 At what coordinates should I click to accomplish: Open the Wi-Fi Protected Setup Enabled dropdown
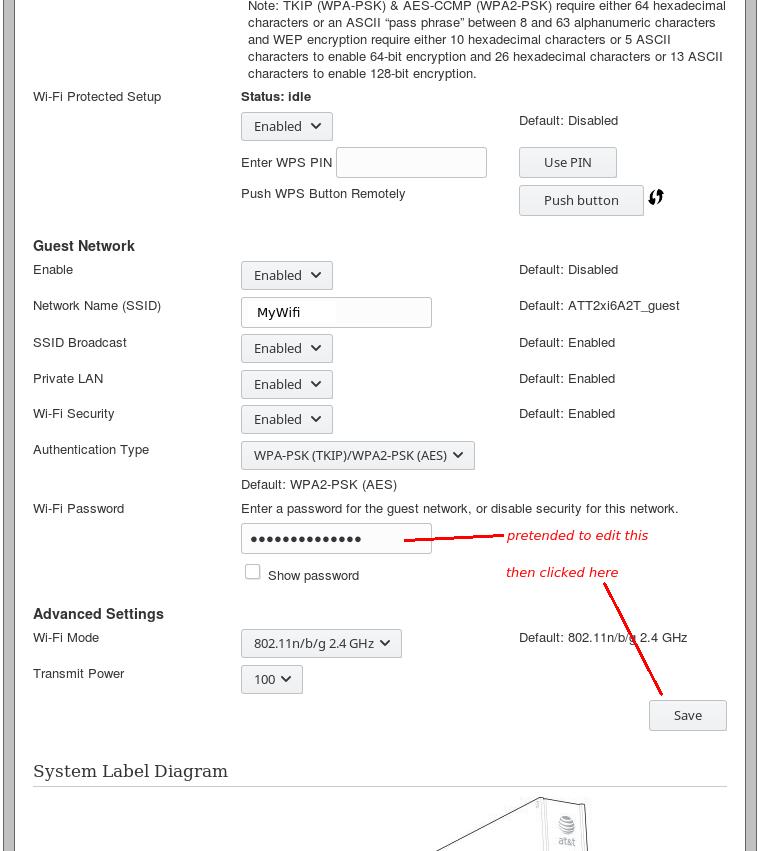[287, 127]
